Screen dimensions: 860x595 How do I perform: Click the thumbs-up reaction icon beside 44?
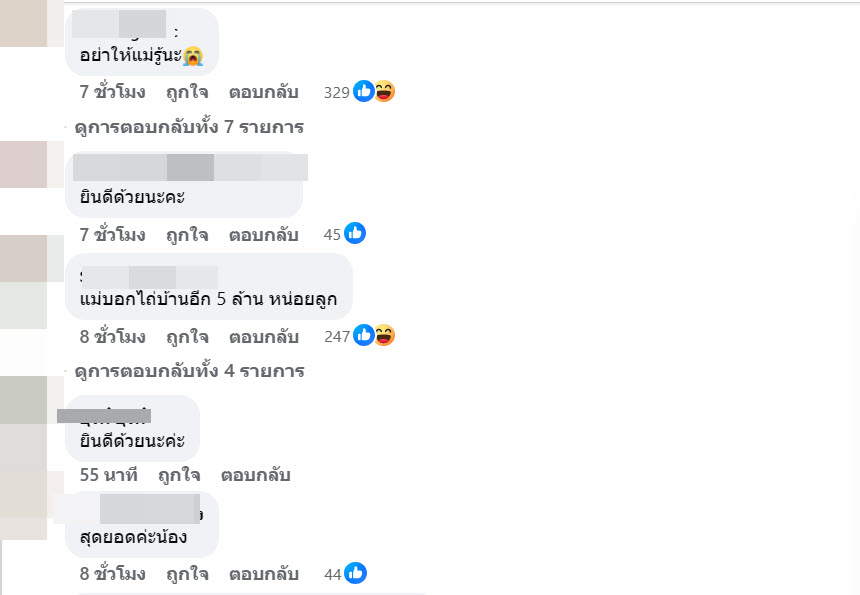[x=355, y=574]
